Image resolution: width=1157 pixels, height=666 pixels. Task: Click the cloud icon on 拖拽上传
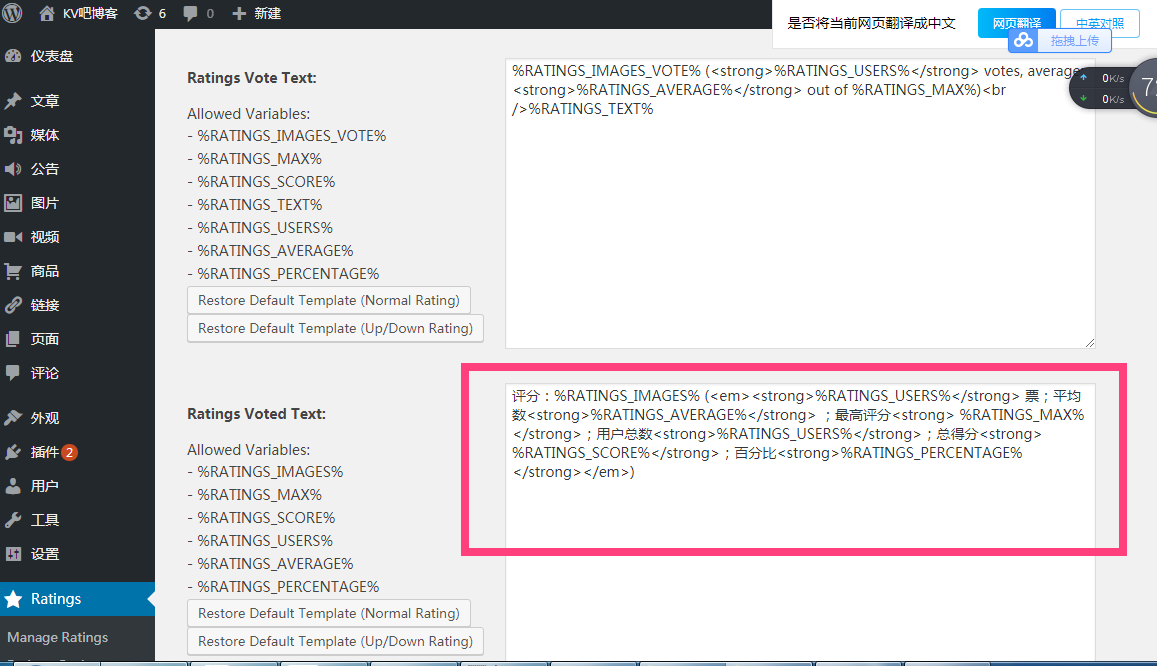tap(1023, 41)
